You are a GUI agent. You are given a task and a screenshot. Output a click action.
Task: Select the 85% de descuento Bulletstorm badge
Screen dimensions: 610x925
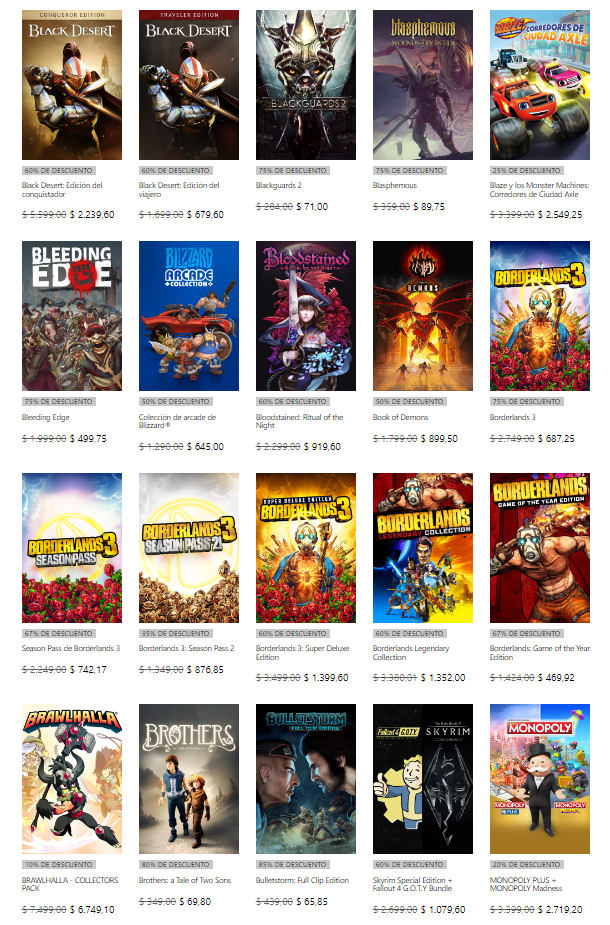point(292,864)
